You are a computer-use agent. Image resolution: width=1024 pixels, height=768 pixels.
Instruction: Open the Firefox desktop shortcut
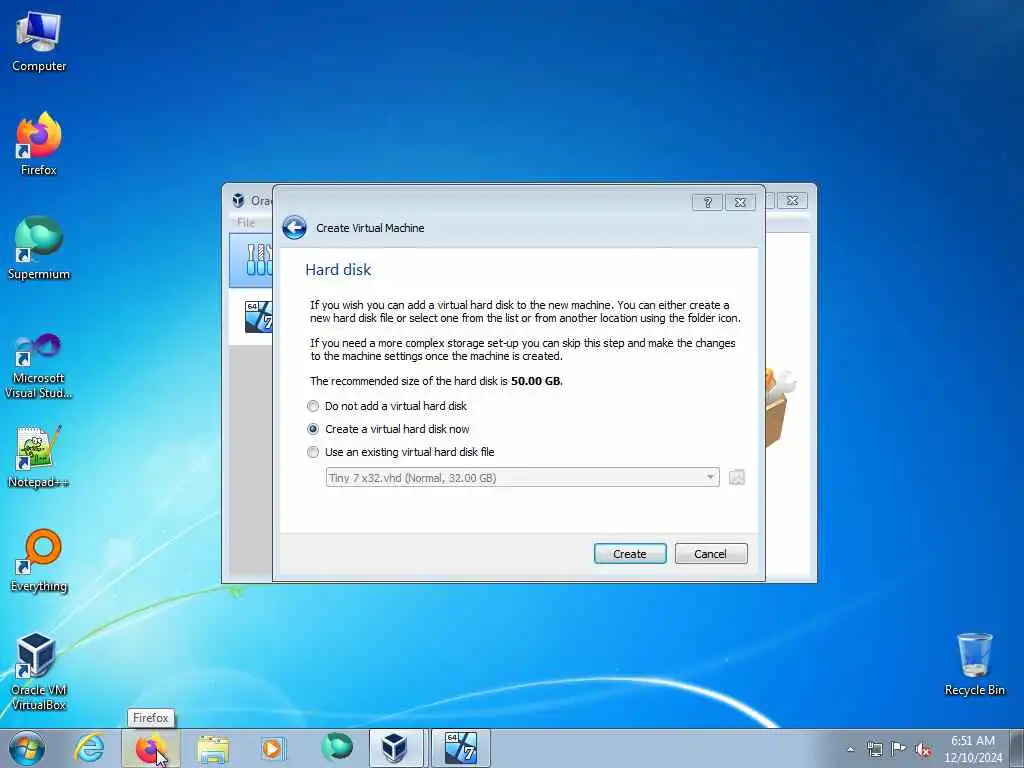click(39, 144)
